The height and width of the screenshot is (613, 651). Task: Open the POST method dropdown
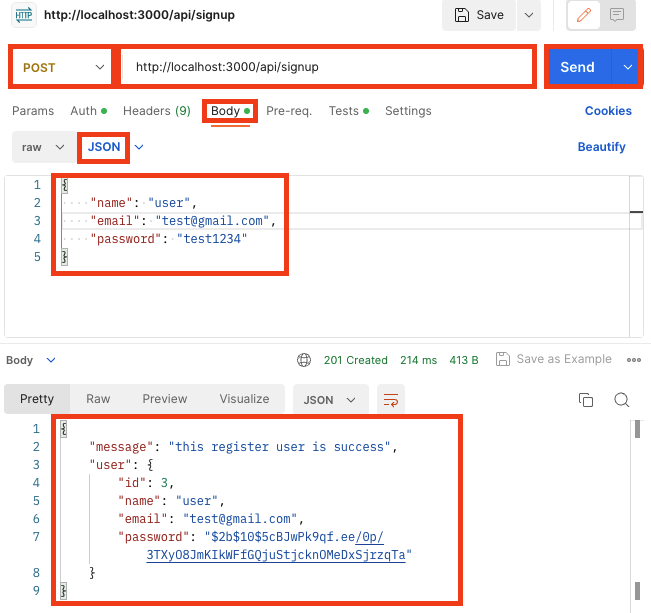[x=62, y=67]
